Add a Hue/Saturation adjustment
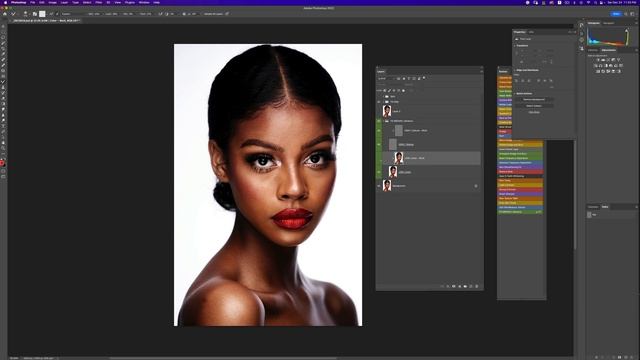Screen dimensions: 640x360 (596, 65)
